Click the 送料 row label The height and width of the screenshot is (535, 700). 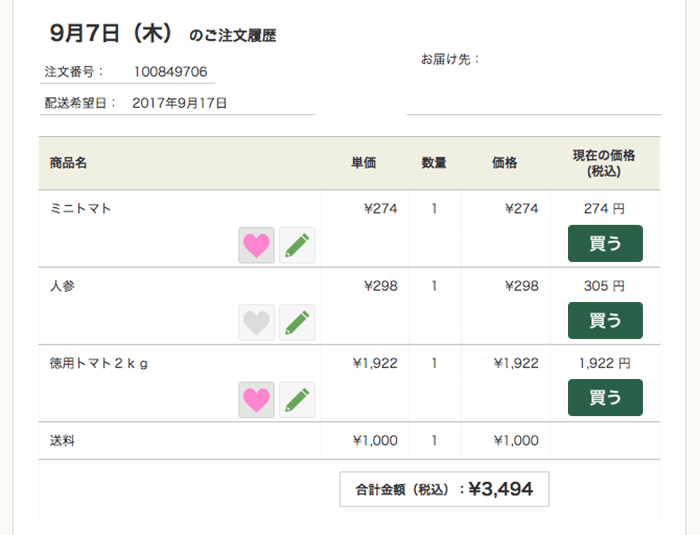[x=62, y=440]
